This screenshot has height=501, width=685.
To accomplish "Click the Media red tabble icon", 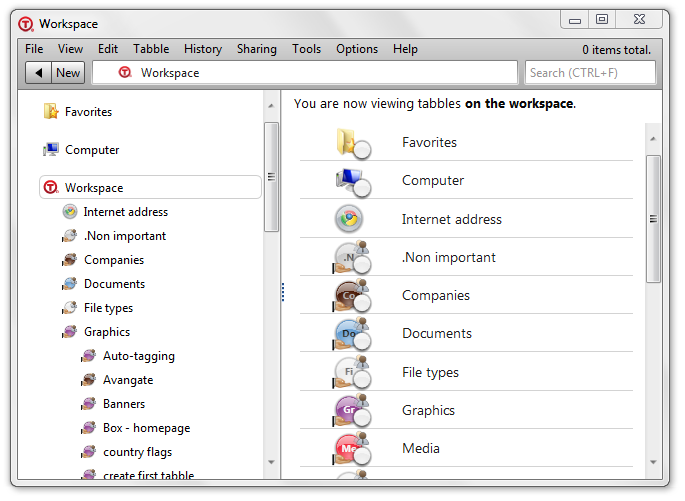I will click(349, 447).
